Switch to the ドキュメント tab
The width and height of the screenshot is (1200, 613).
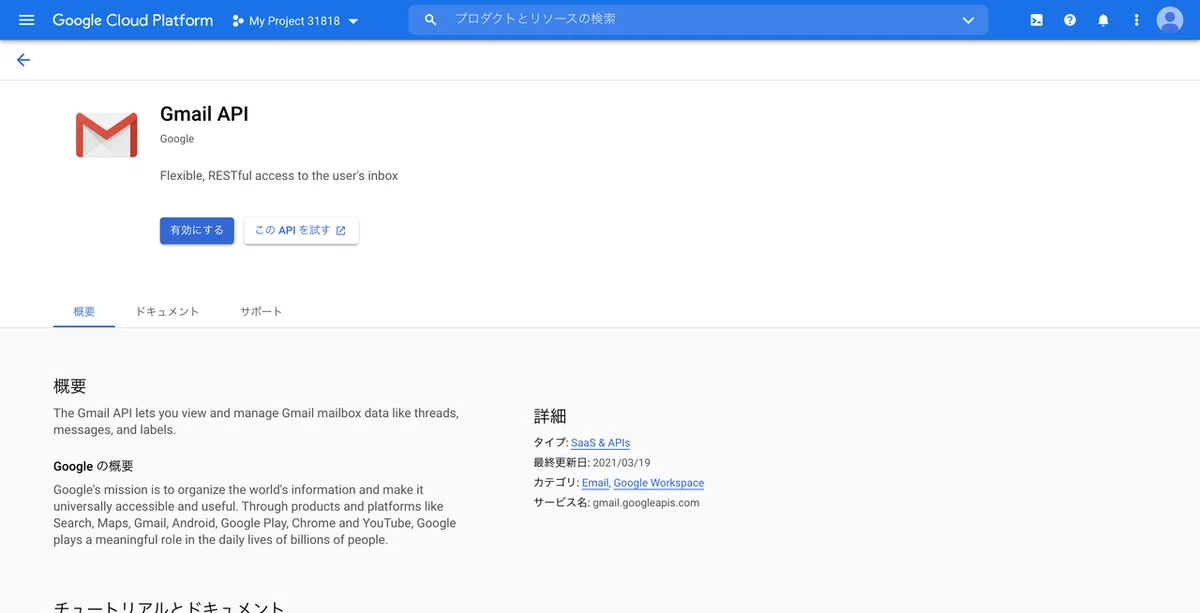[167, 311]
